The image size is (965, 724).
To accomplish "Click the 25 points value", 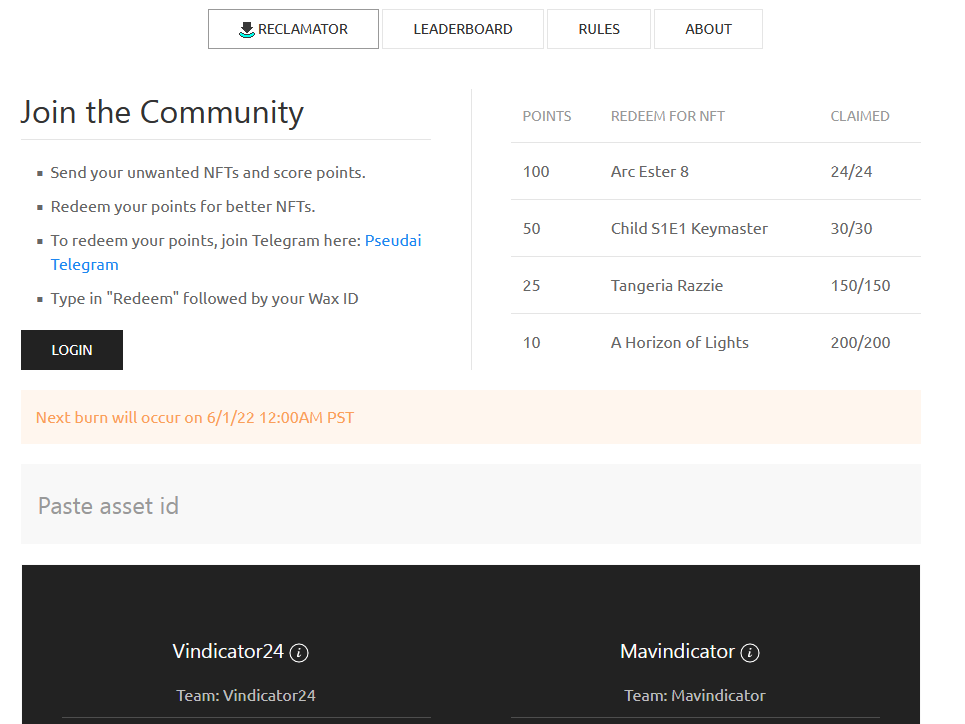I will pos(532,286).
